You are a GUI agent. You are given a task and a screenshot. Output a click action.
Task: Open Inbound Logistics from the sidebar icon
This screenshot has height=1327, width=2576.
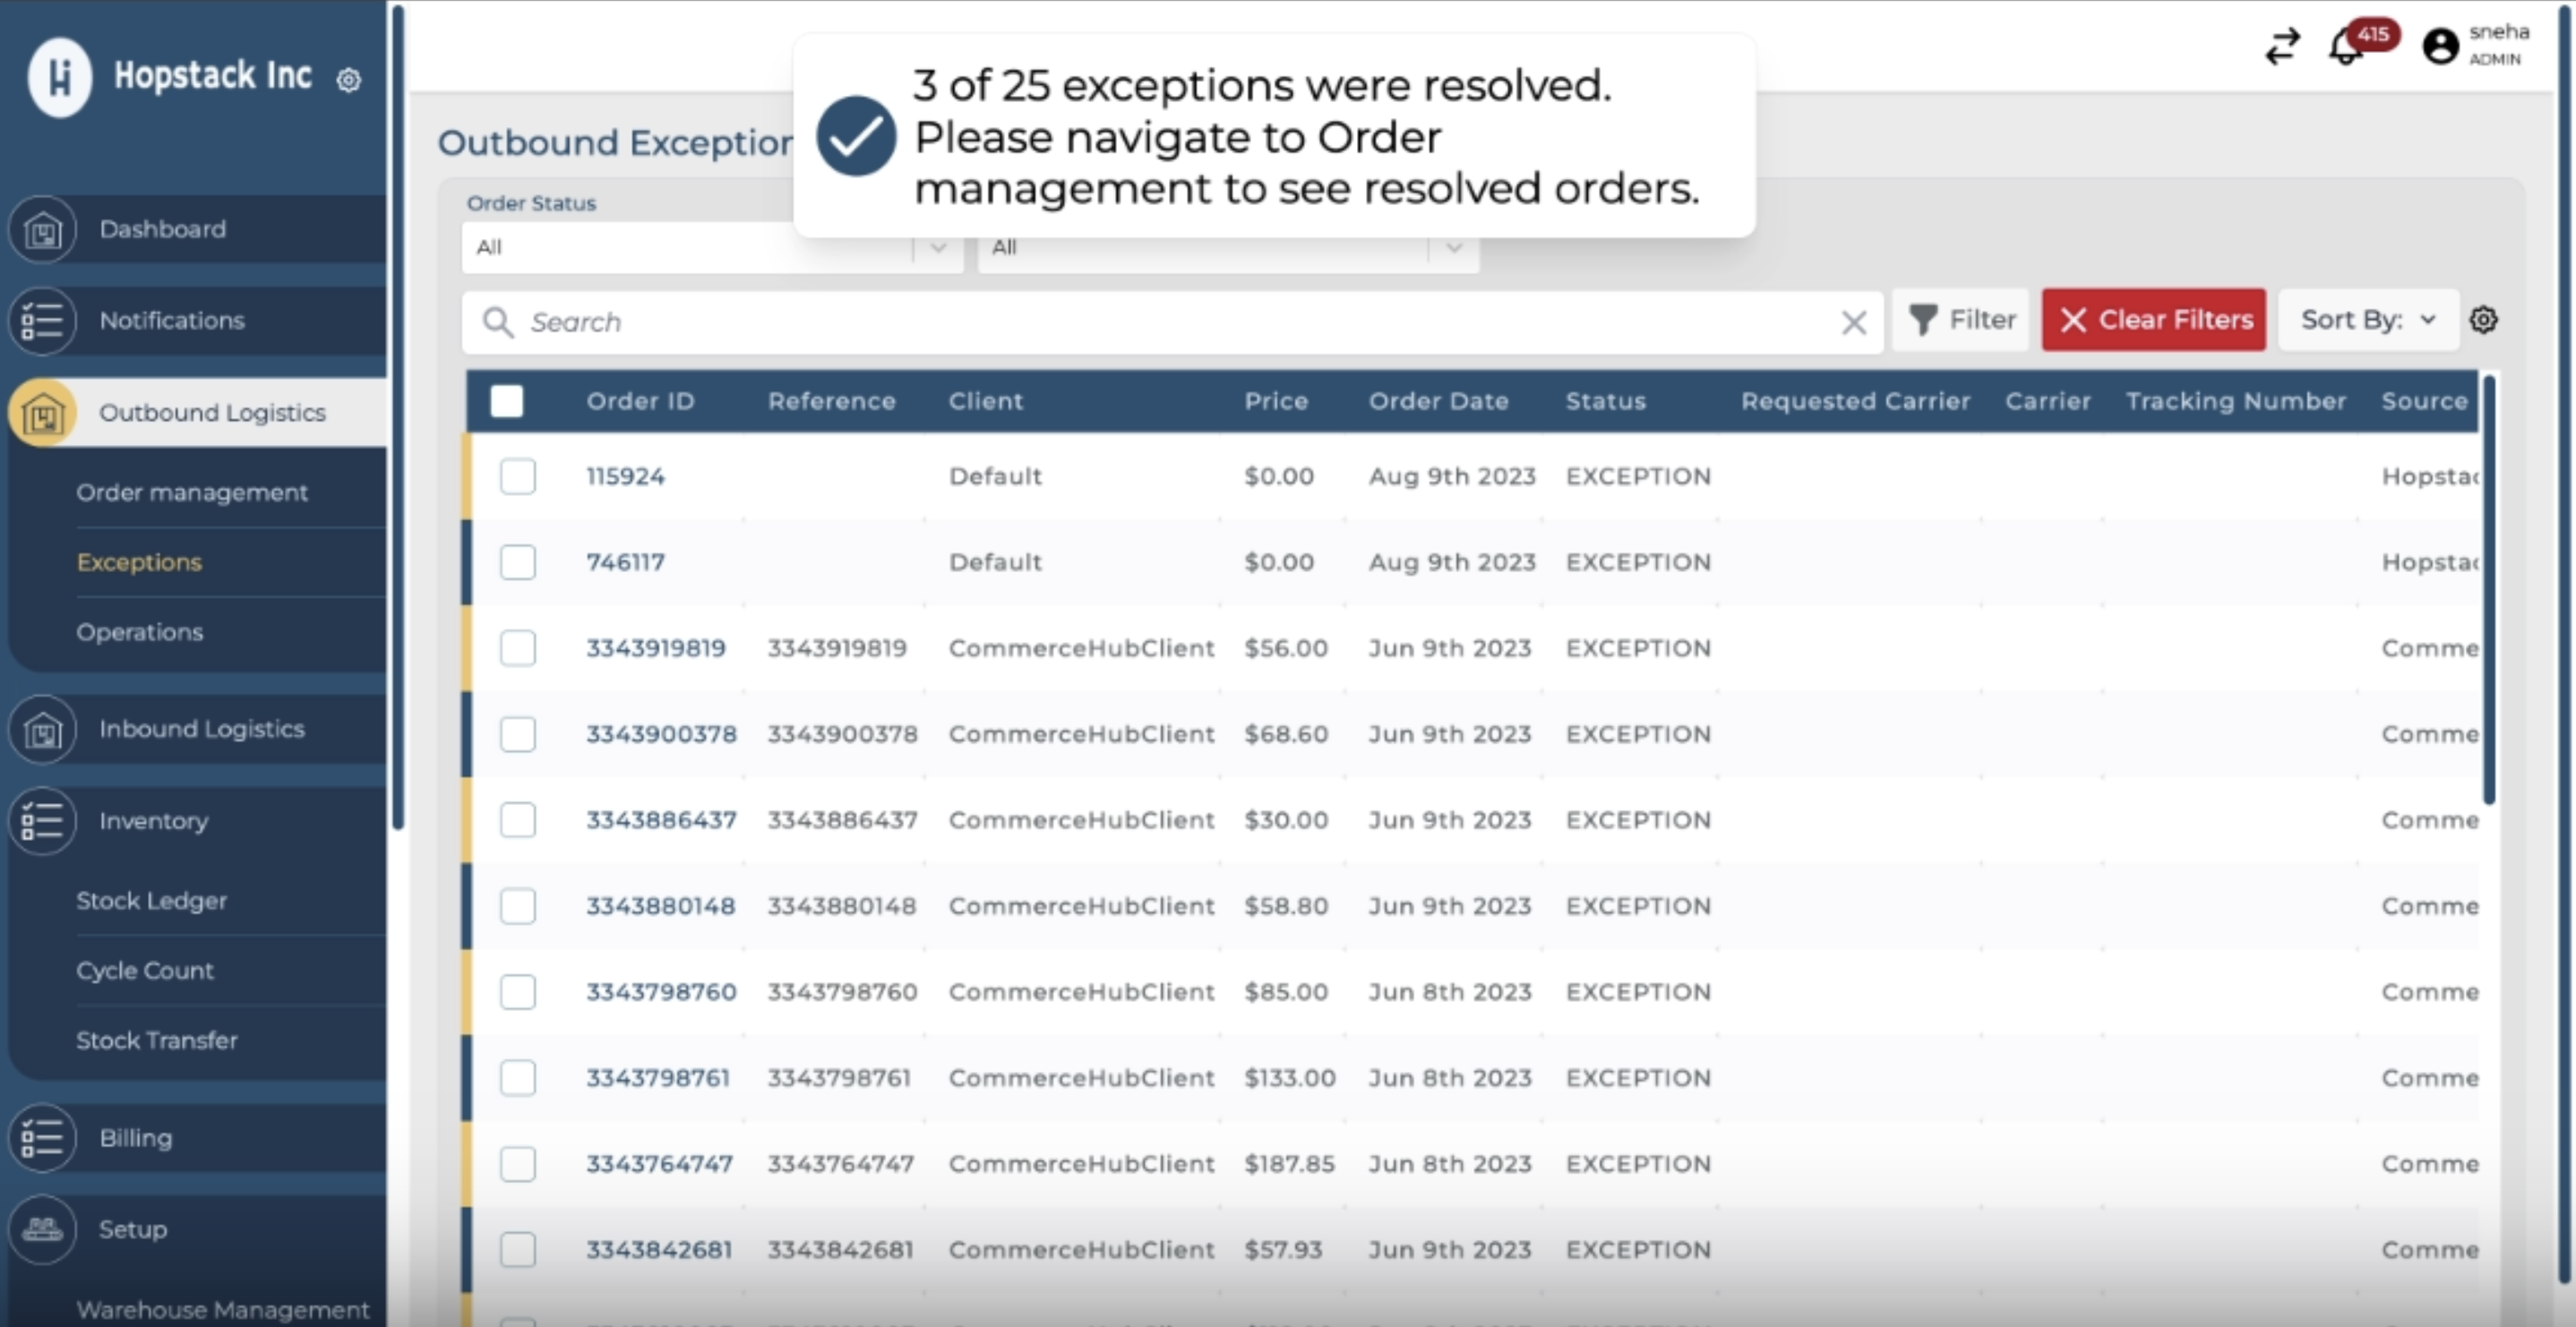[42, 729]
